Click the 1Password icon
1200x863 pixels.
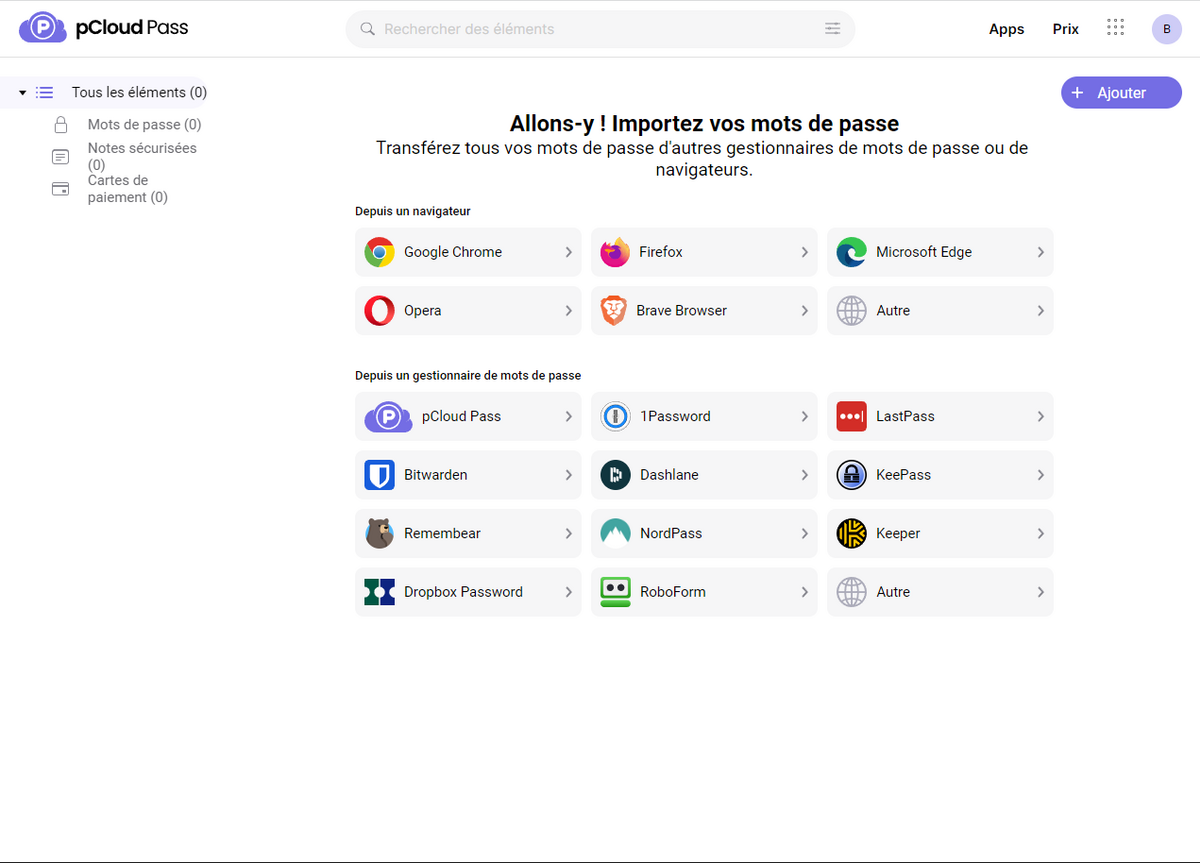(x=615, y=416)
